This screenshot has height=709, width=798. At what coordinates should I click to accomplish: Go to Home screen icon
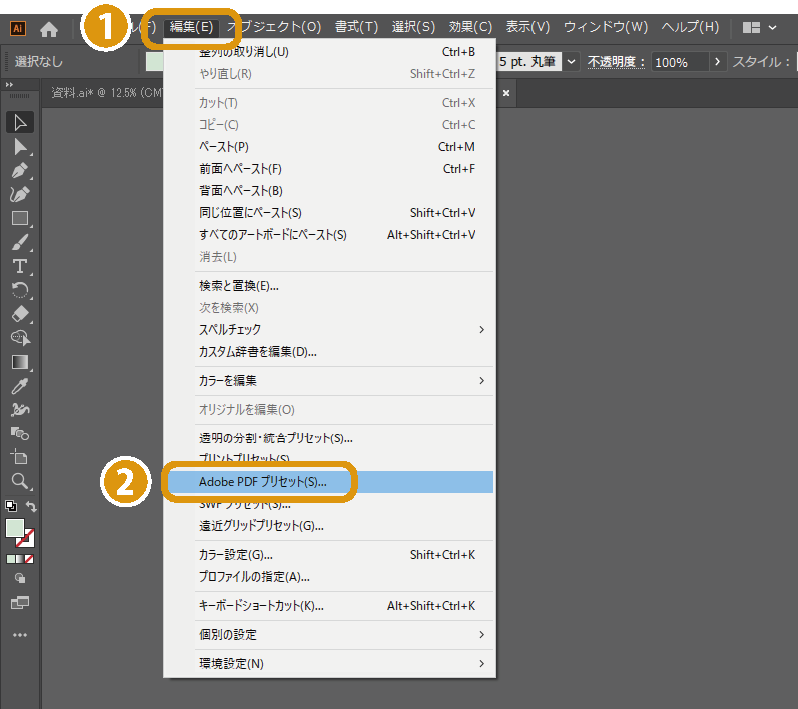tap(49, 30)
